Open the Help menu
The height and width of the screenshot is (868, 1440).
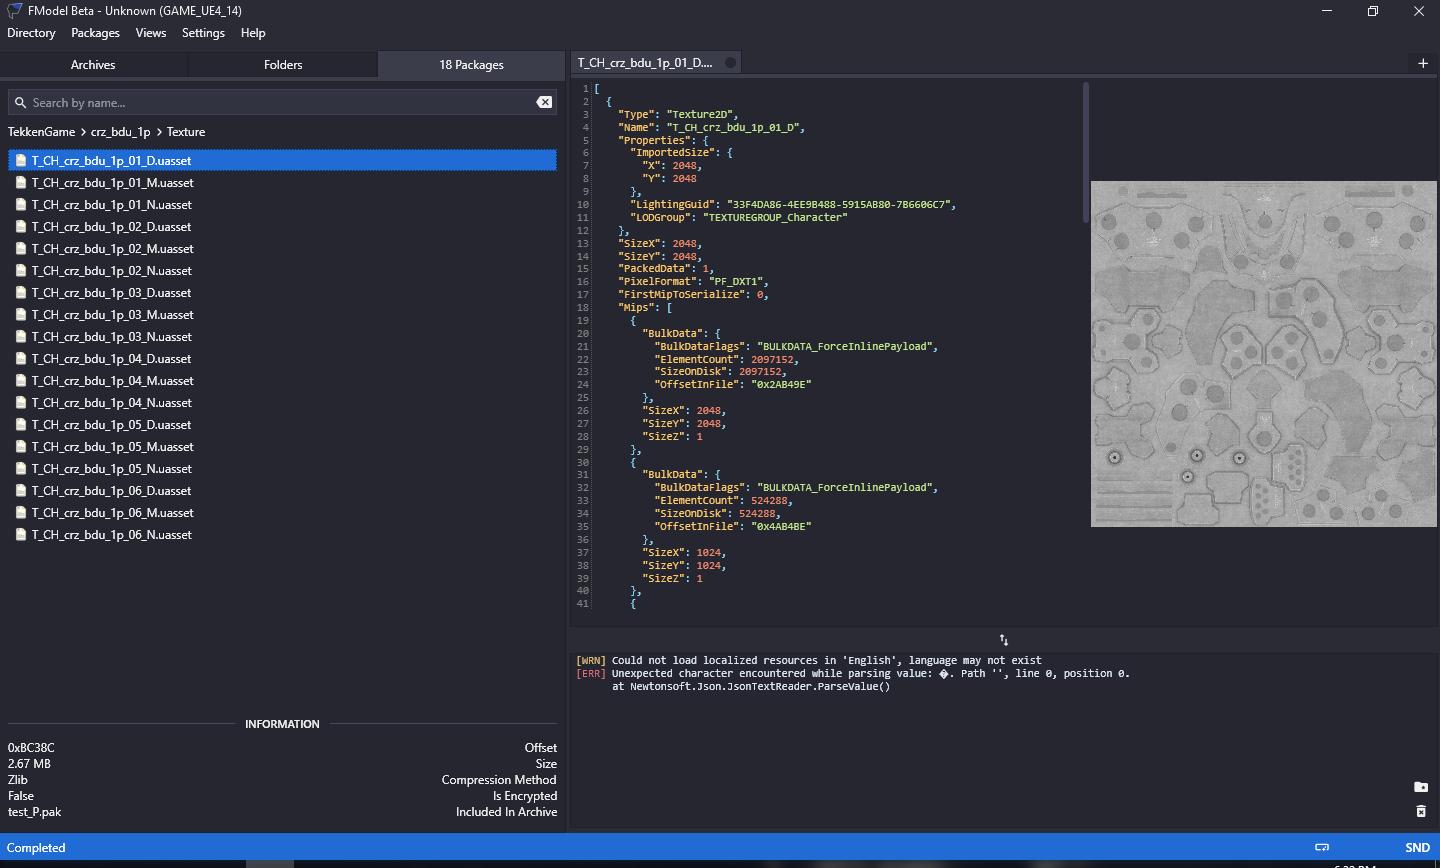click(253, 33)
